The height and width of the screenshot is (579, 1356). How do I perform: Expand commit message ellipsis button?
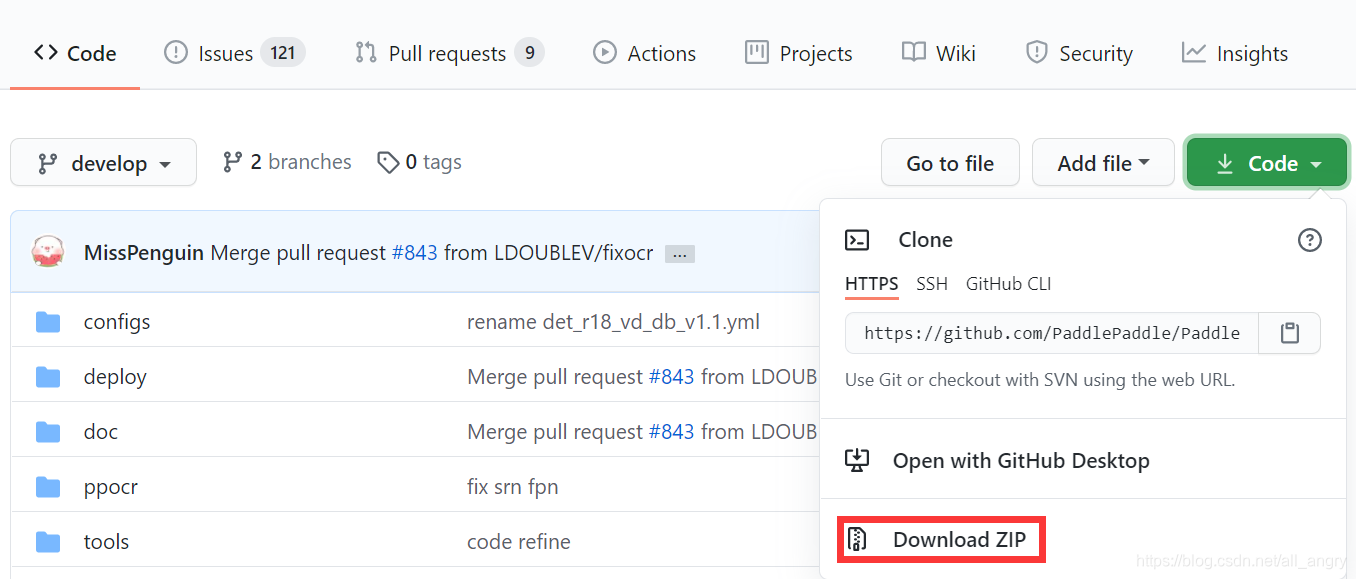pyautogui.click(x=680, y=254)
